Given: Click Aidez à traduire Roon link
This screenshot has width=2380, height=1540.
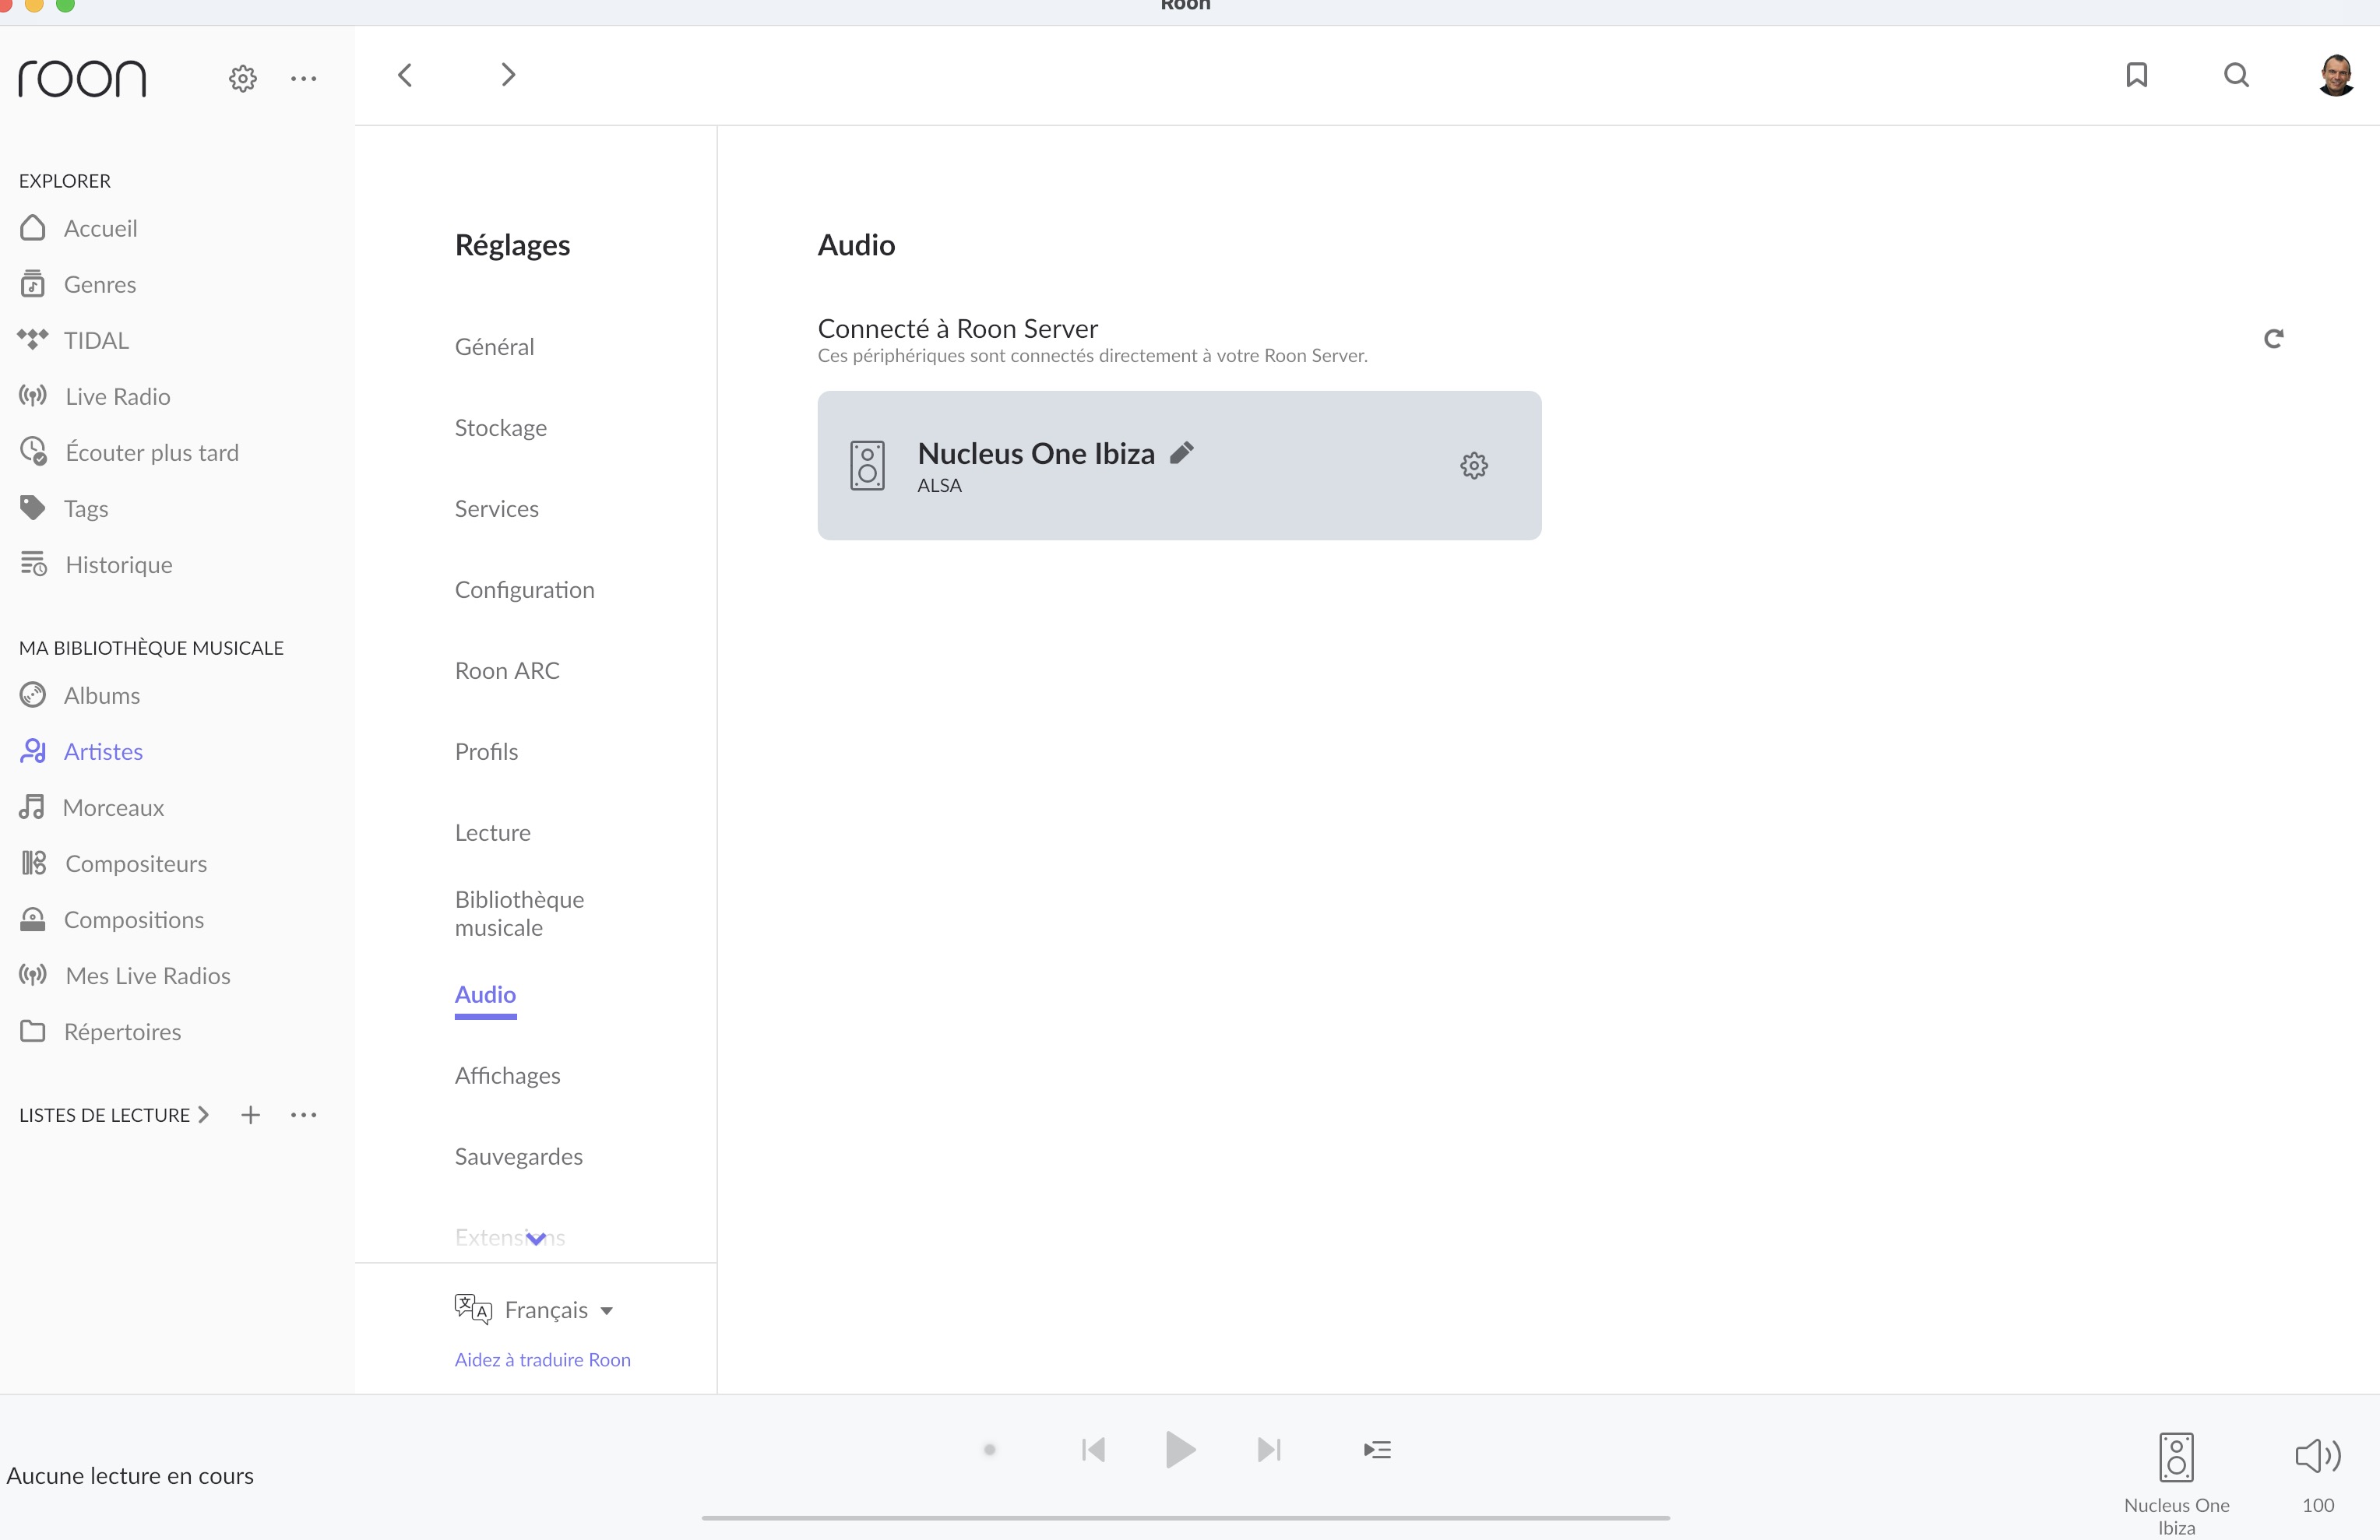Looking at the screenshot, I should click(x=543, y=1359).
